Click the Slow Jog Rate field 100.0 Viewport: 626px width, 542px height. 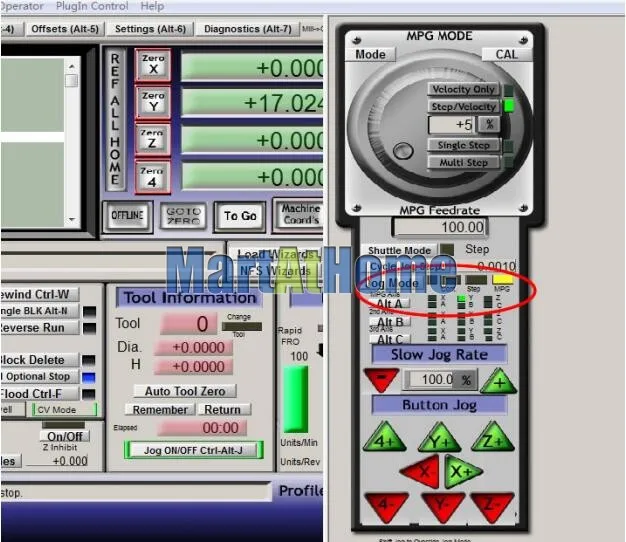tap(431, 380)
